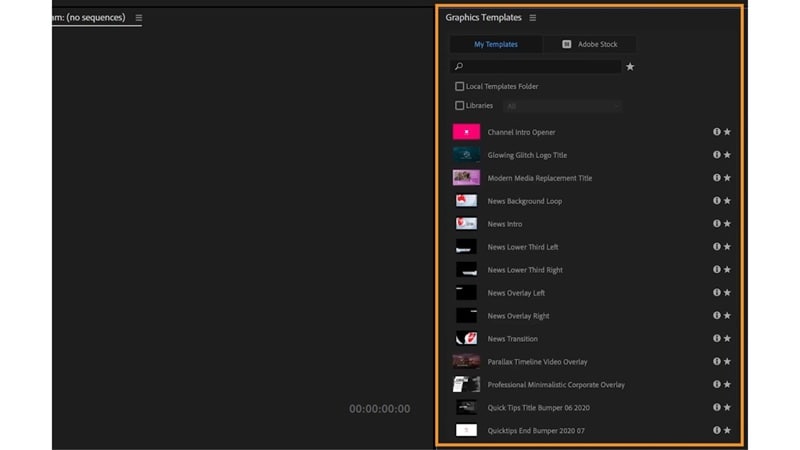
Task: Switch to the Adobe Stock tab
Action: (x=590, y=44)
